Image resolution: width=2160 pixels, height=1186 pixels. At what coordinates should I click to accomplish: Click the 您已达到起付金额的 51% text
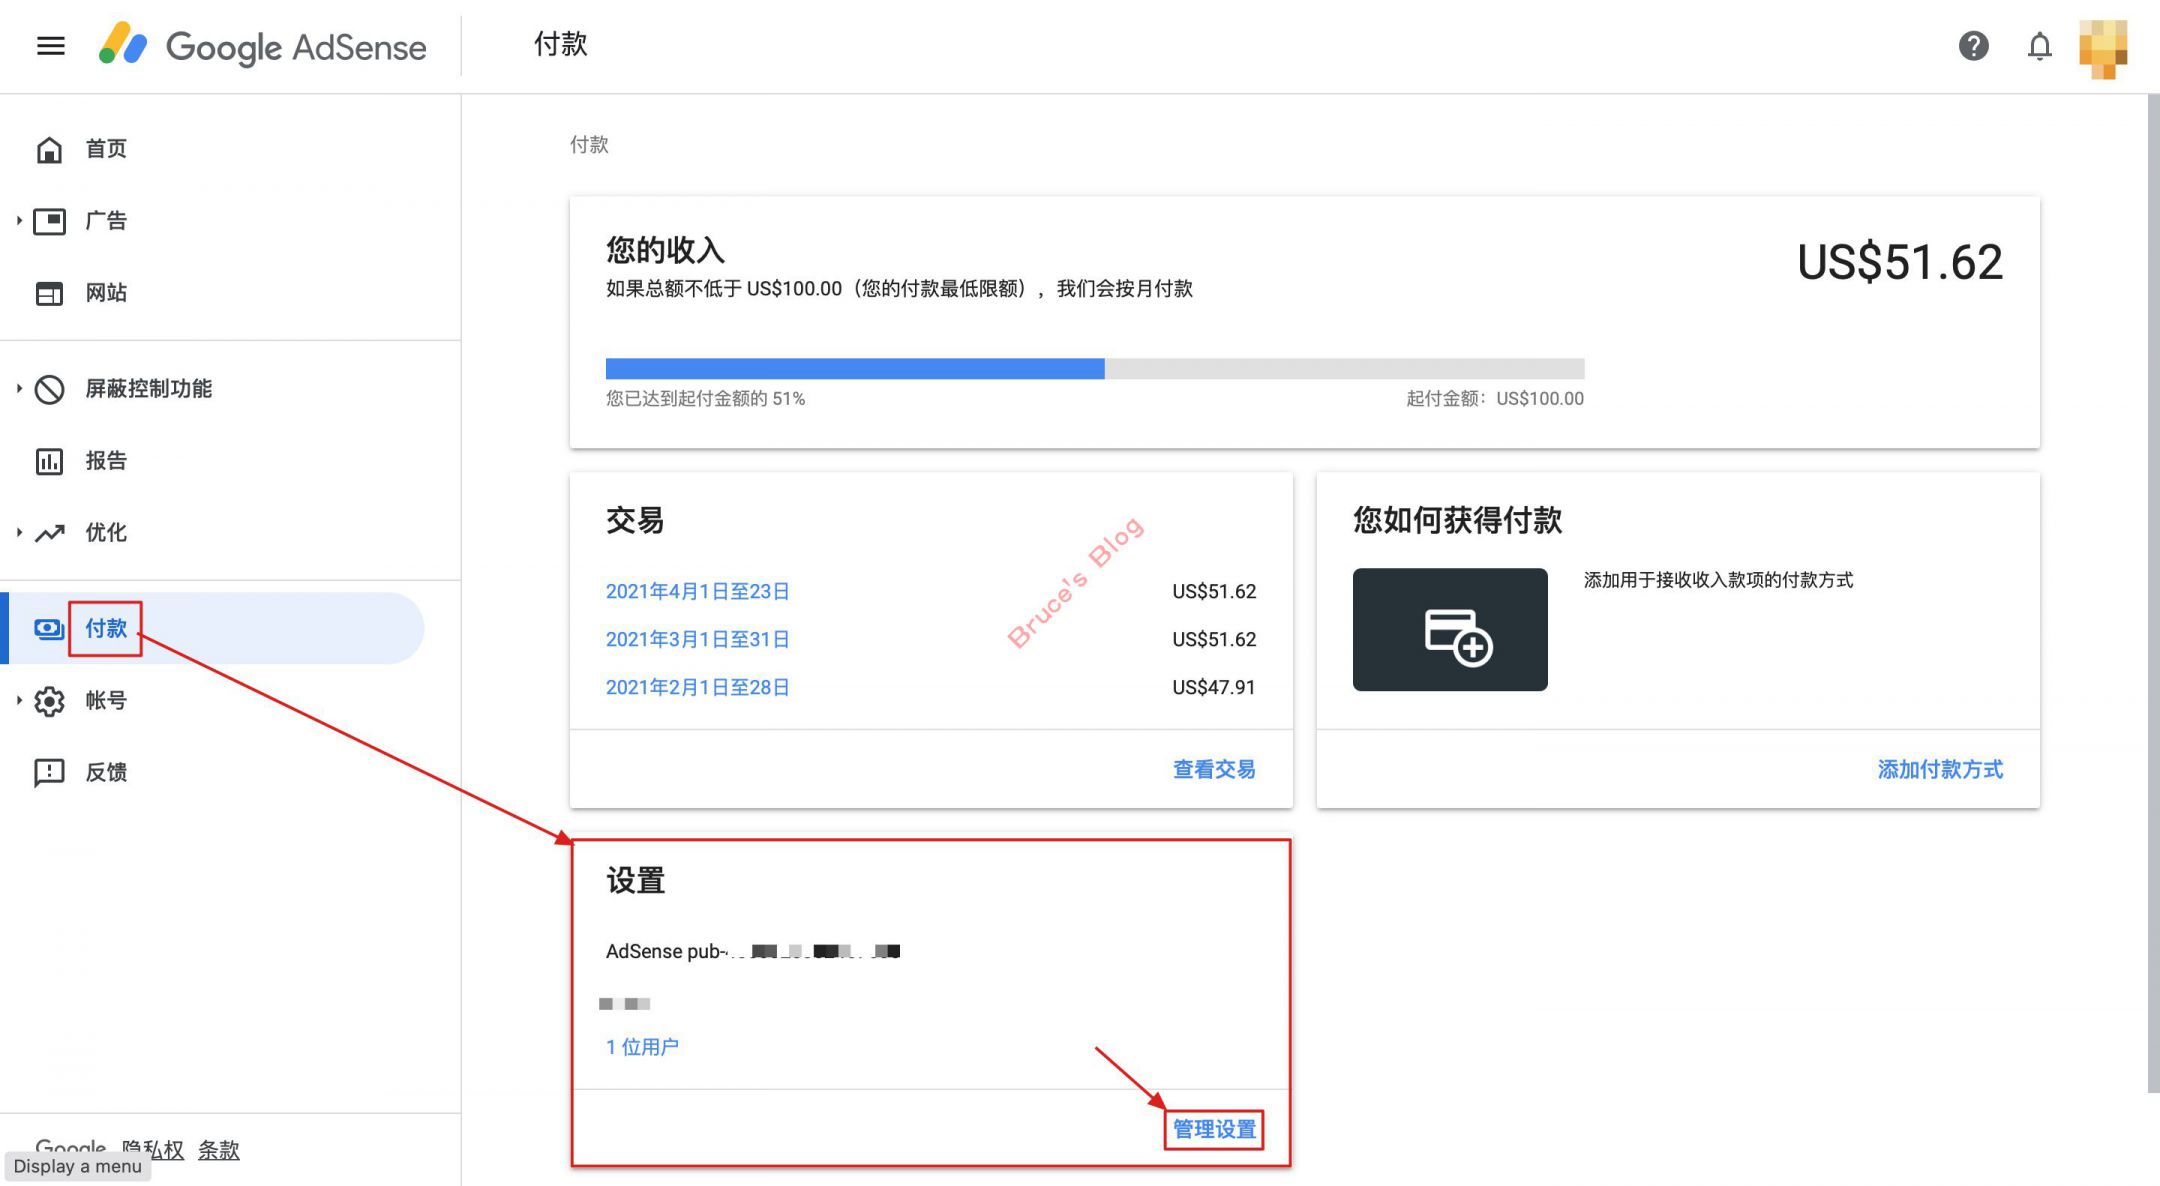coord(705,399)
